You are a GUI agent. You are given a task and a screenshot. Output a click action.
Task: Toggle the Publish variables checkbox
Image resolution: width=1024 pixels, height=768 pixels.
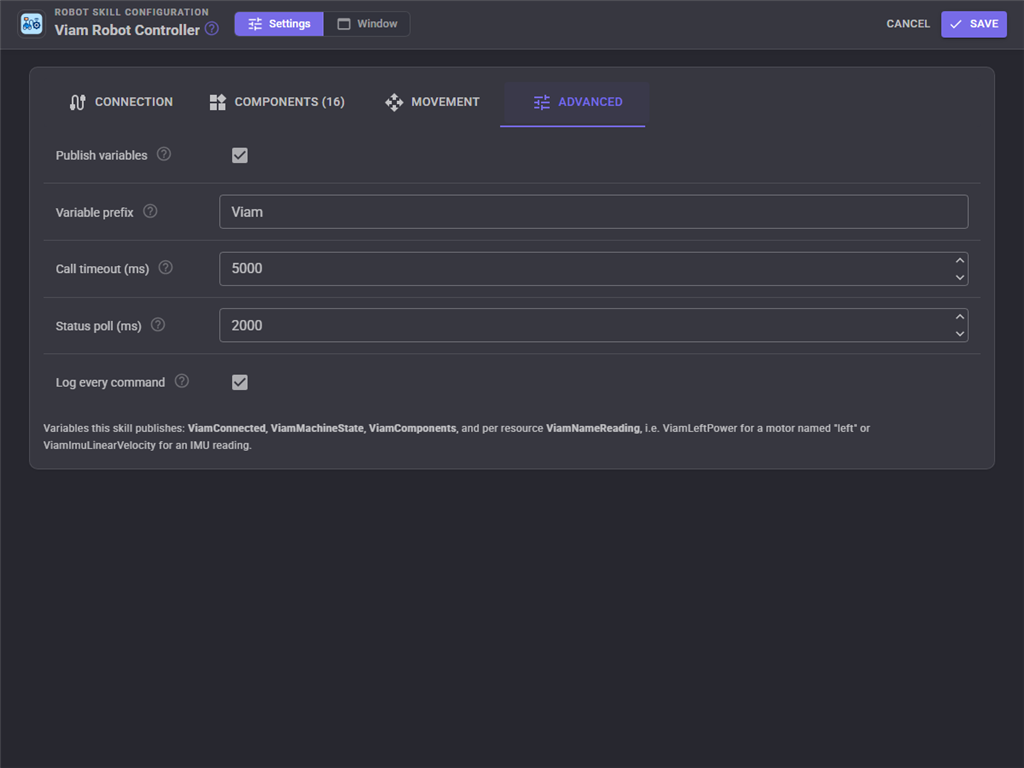240,155
